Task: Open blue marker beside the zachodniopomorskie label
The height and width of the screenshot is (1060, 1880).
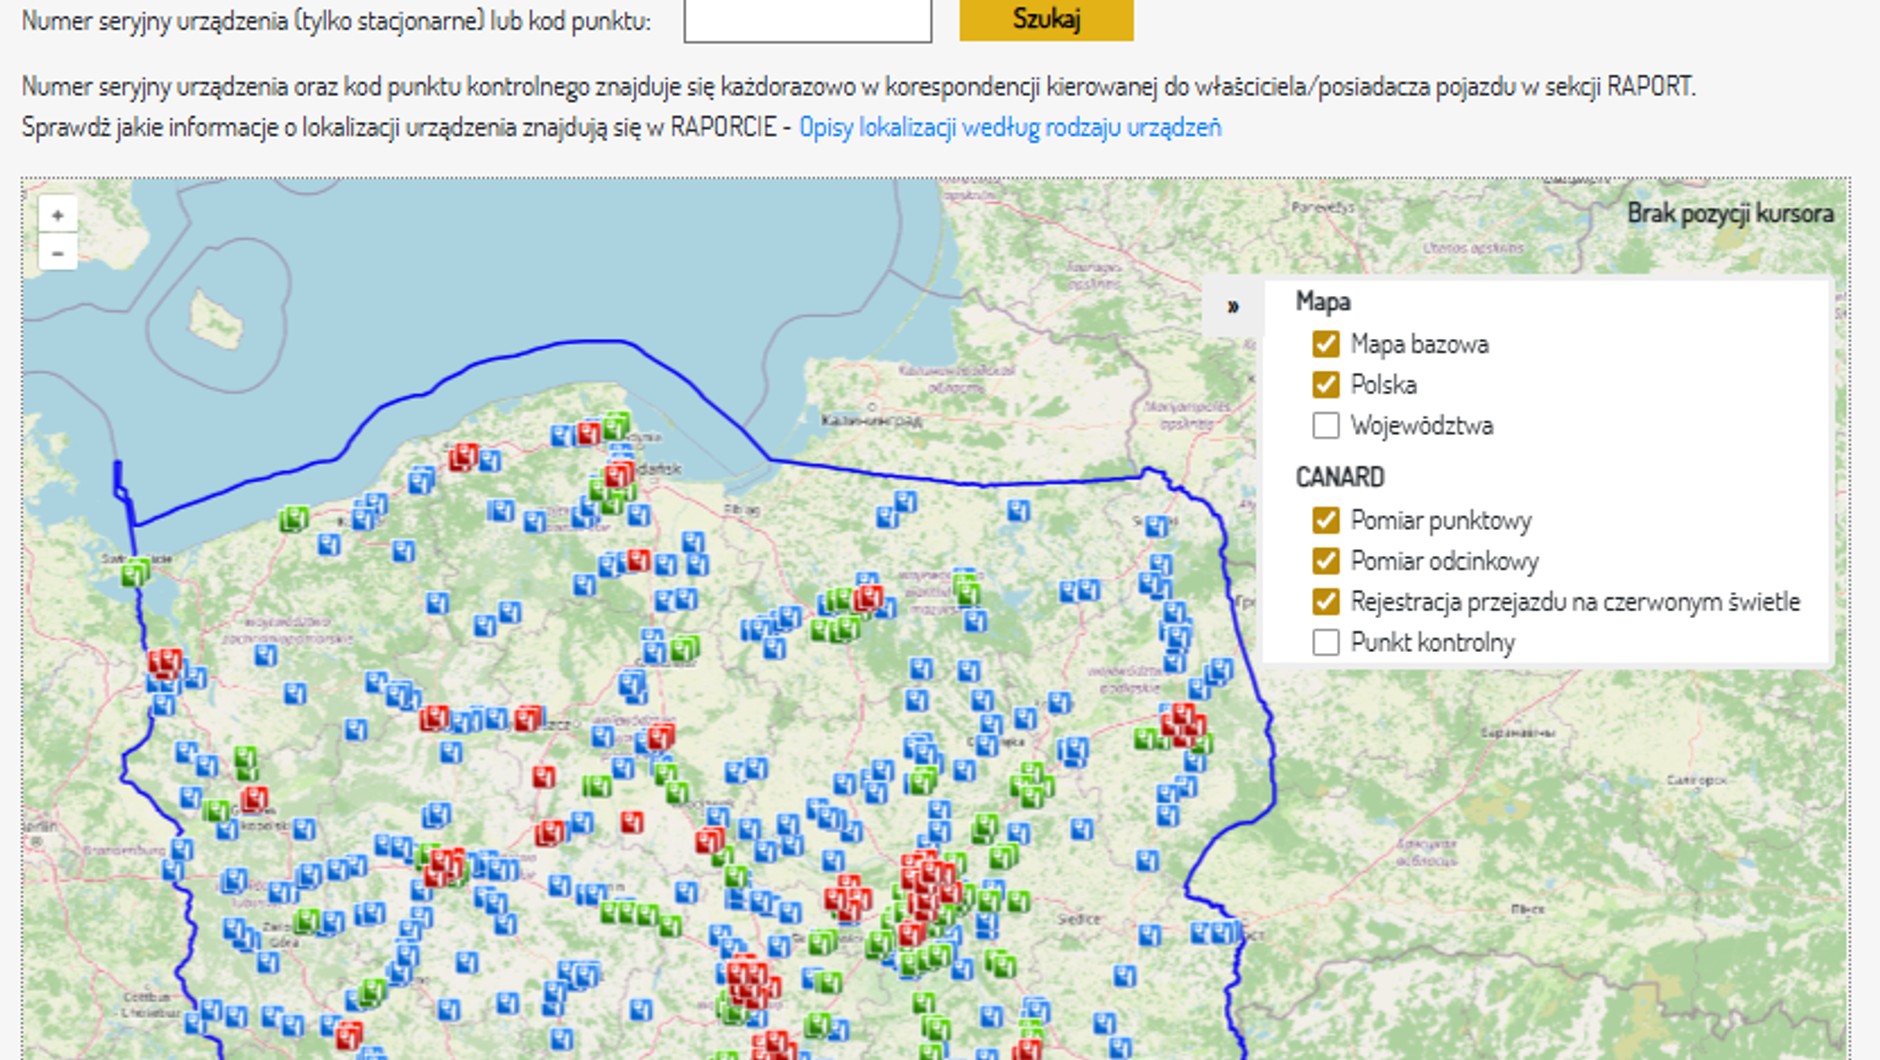Action: (x=265, y=656)
